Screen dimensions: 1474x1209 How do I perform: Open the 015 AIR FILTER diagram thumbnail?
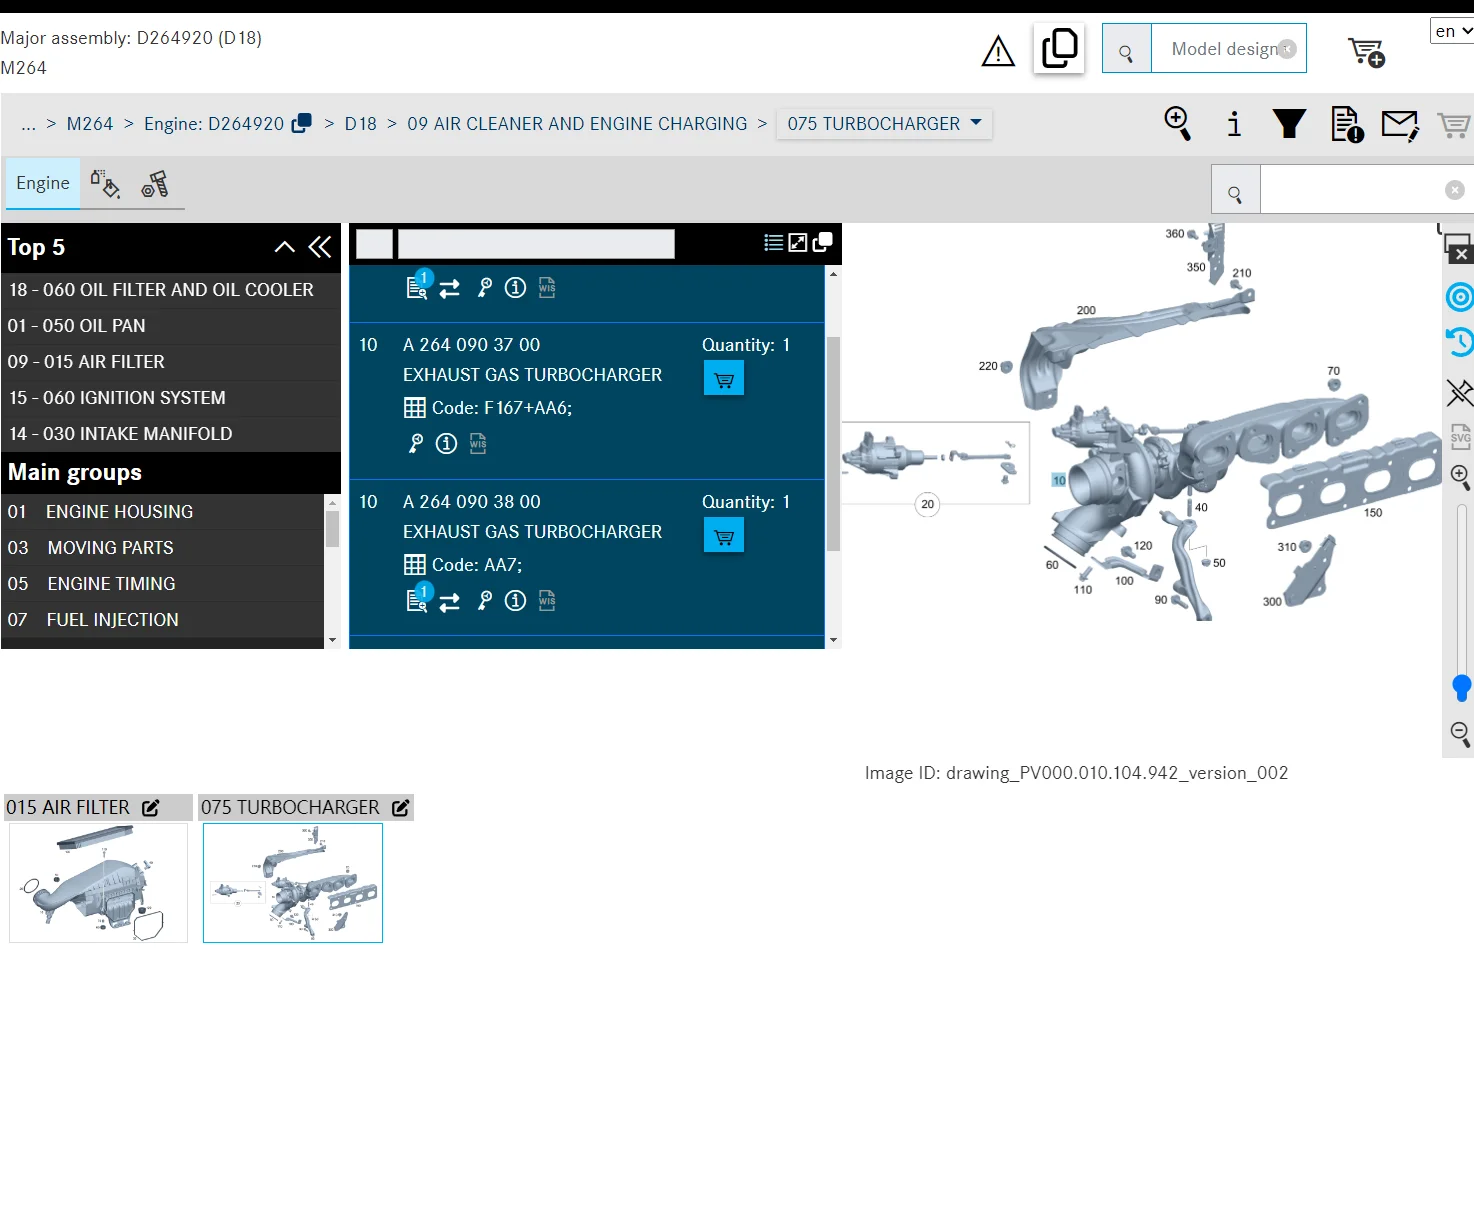[98, 883]
